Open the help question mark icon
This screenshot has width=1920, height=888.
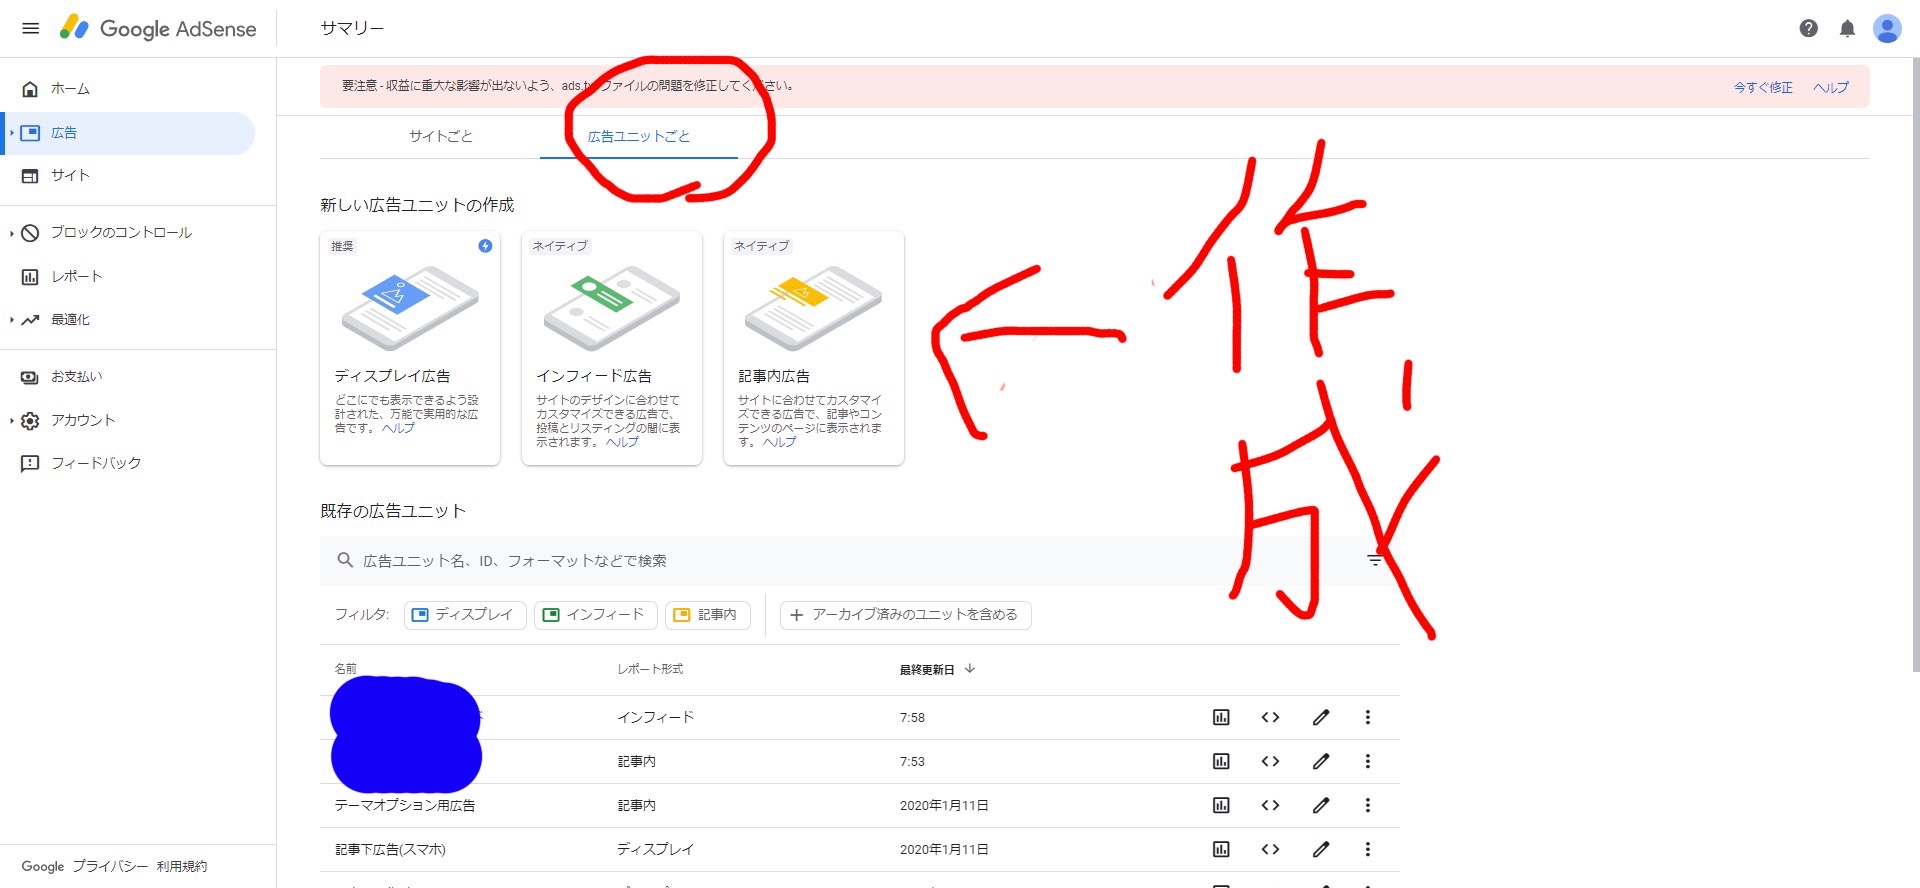(1808, 28)
